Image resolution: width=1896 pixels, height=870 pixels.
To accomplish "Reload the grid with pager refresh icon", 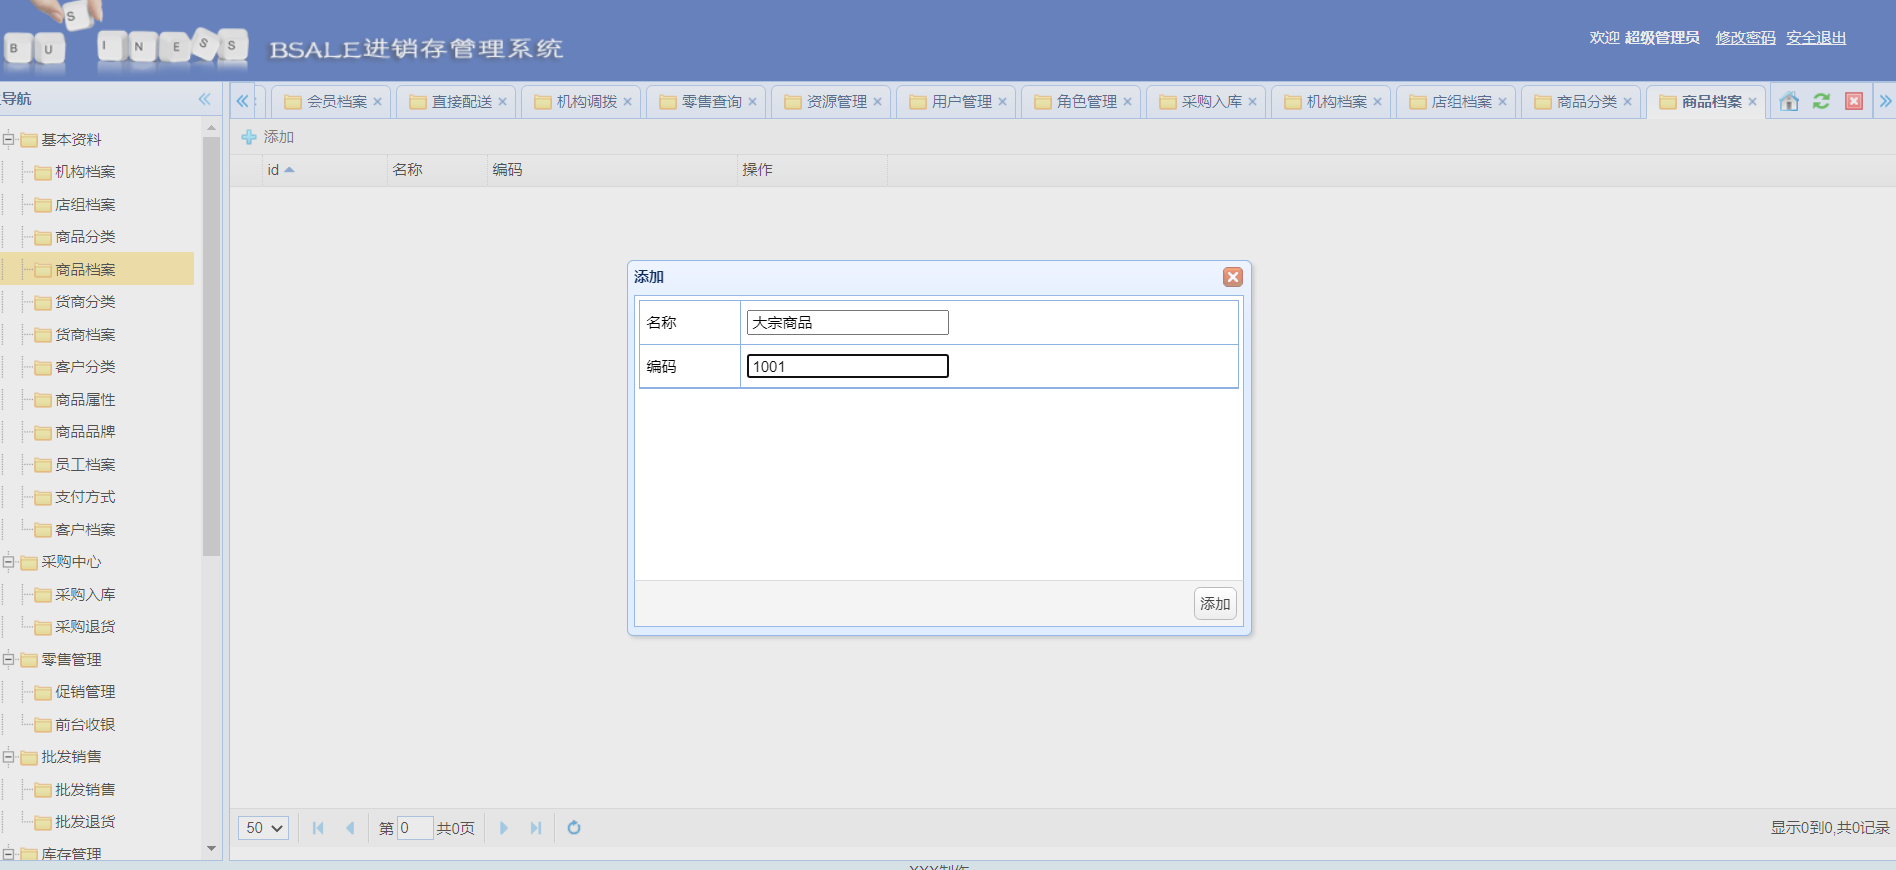I will click(574, 828).
